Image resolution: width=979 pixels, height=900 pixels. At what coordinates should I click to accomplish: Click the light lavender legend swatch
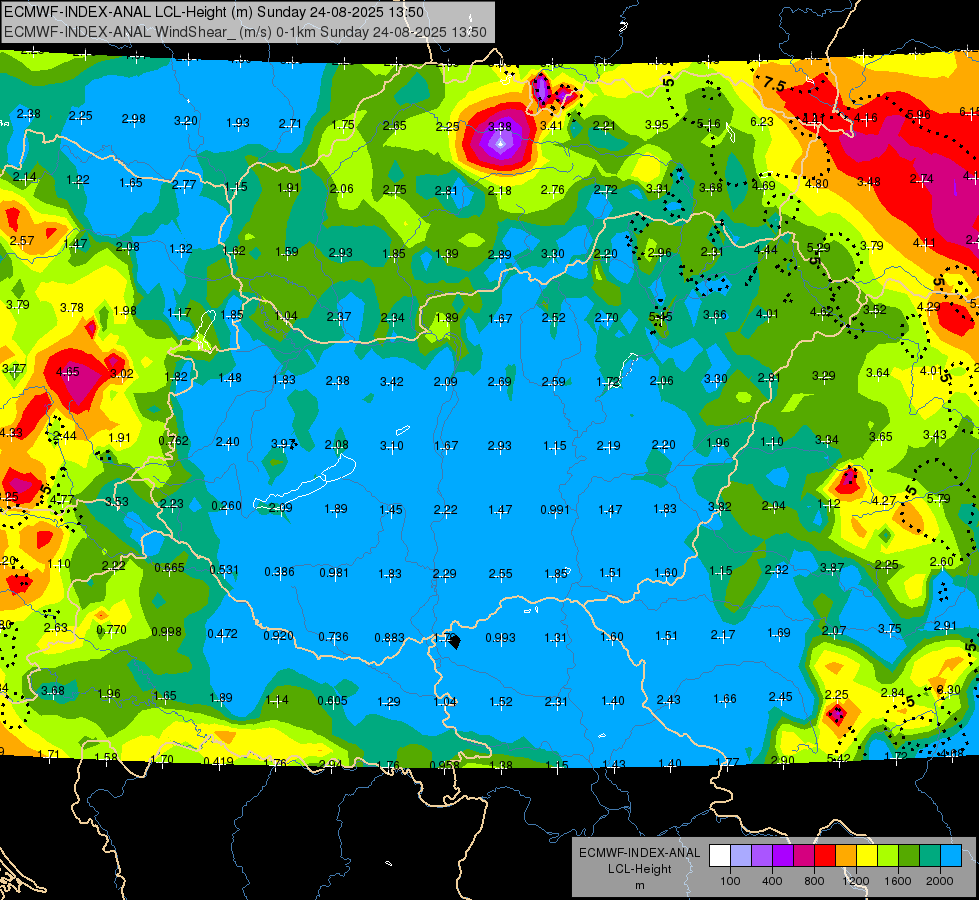tap(741, 856)
